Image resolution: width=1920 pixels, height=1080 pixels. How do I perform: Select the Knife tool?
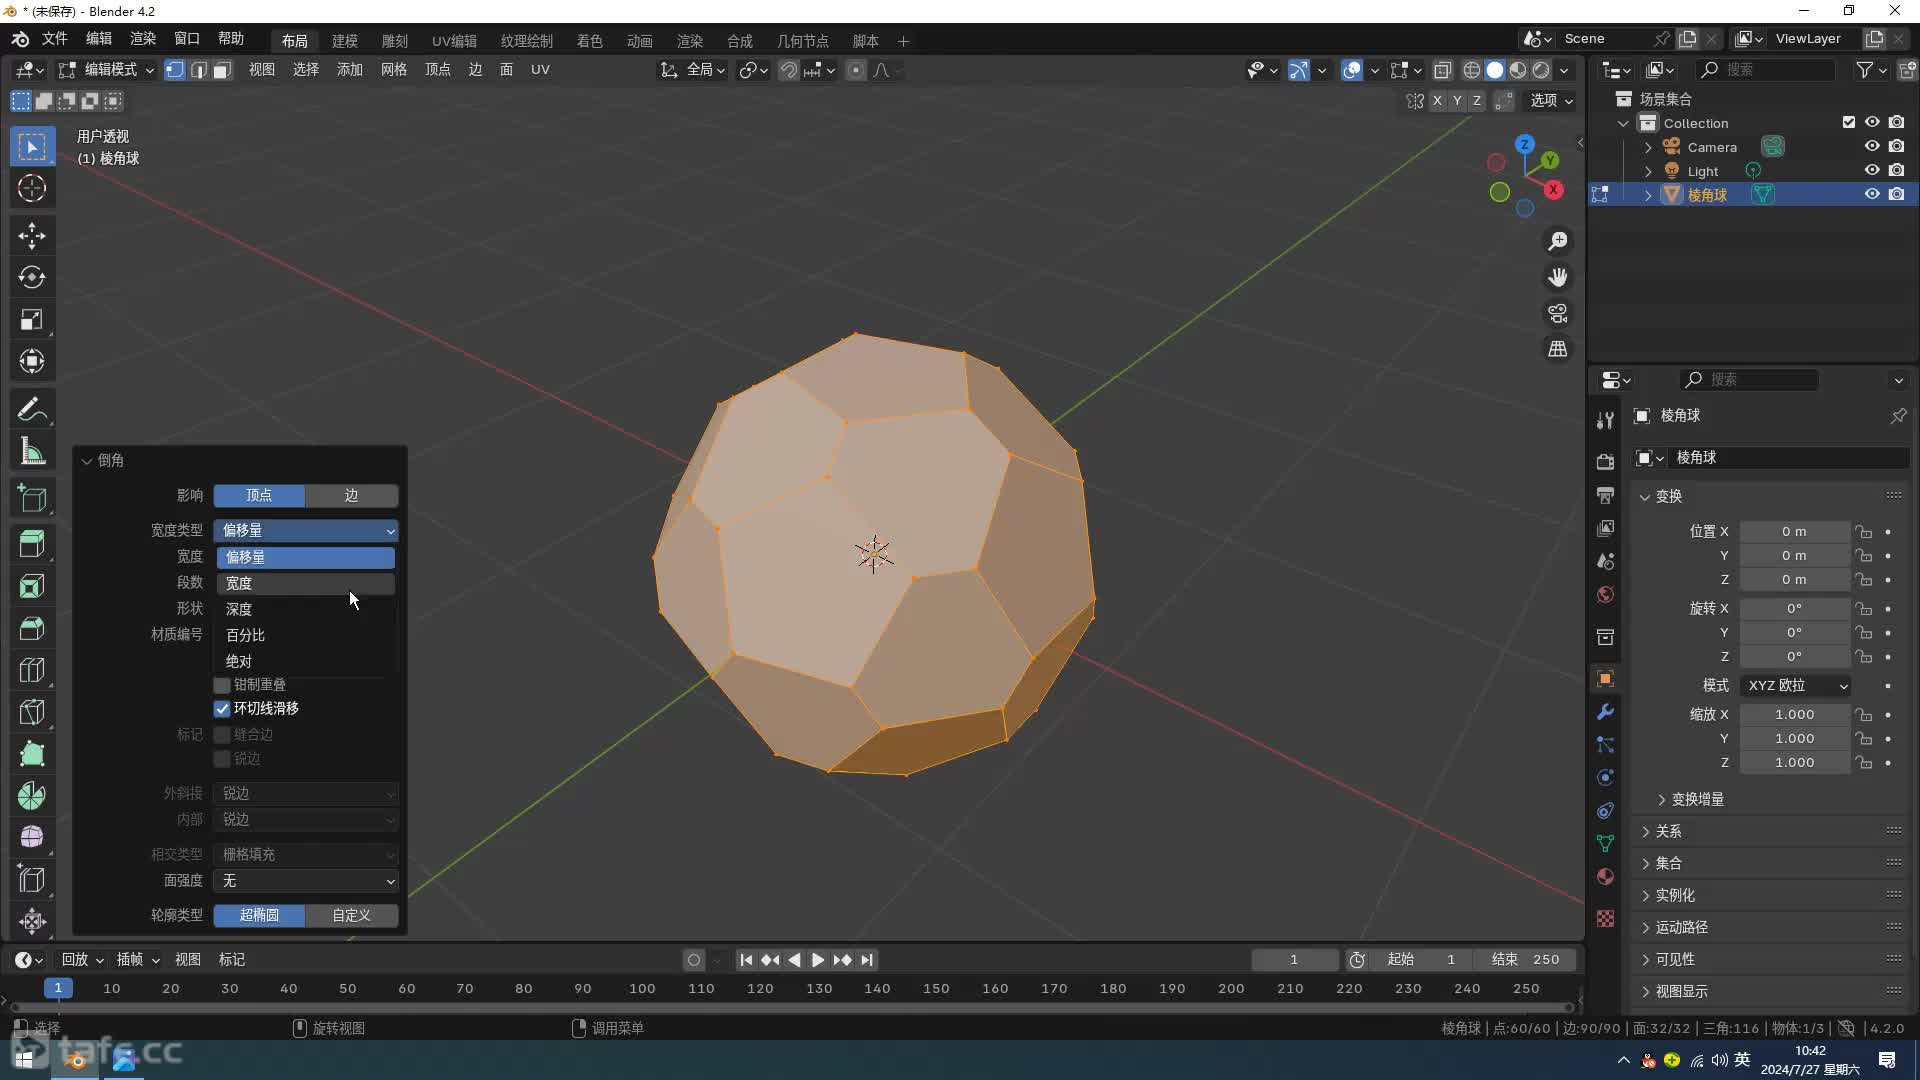[32, 712]
